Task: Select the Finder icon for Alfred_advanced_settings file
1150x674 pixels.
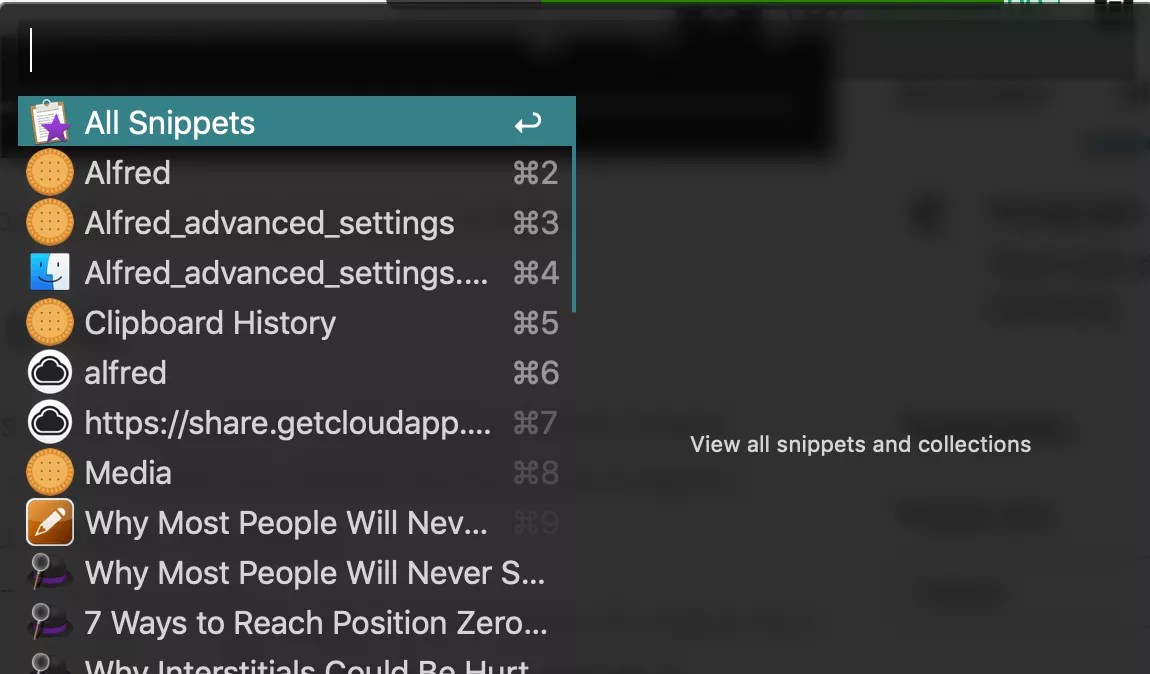Action: click(50, 272)
